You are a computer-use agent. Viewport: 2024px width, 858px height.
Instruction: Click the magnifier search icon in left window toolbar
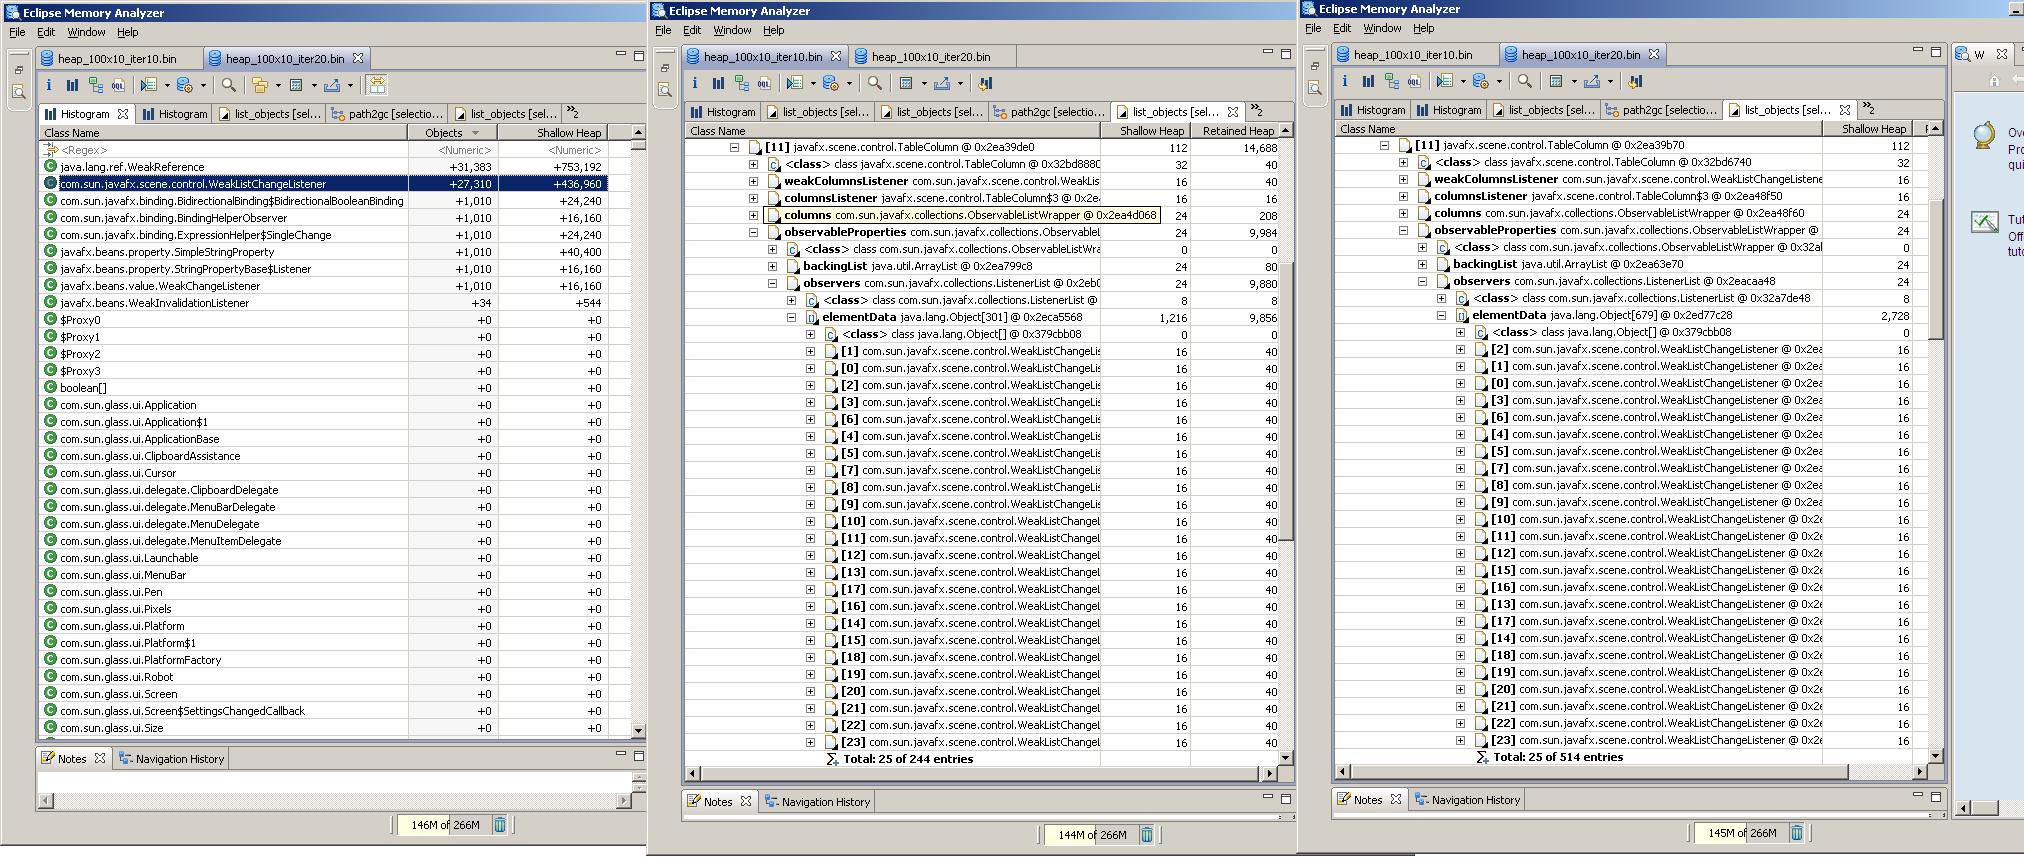tap(229, 86)
